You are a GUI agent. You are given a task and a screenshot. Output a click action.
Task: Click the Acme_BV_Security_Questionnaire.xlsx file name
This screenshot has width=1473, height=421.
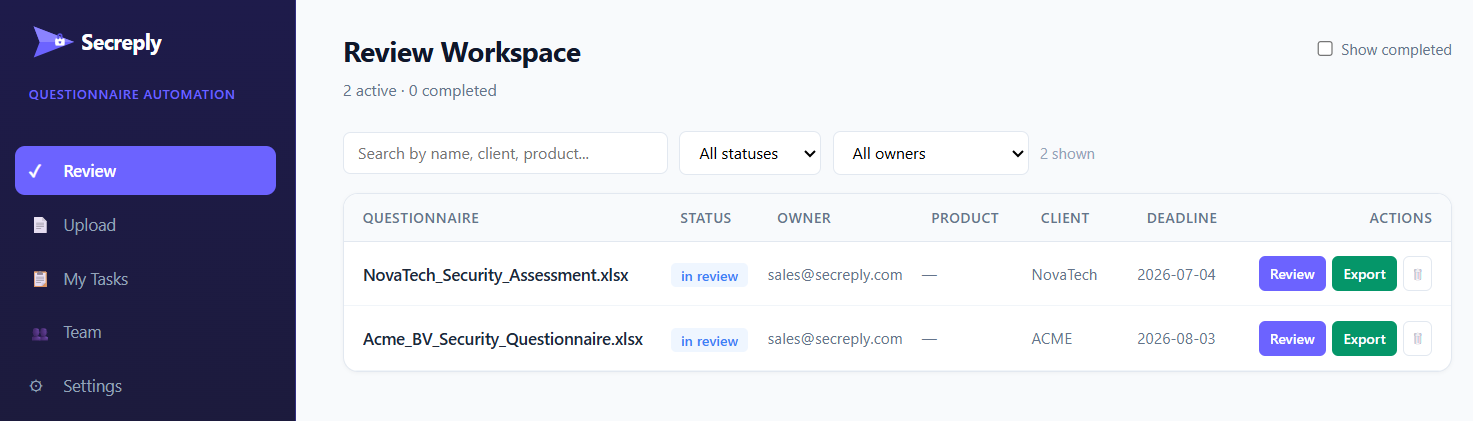coord(503,340)
